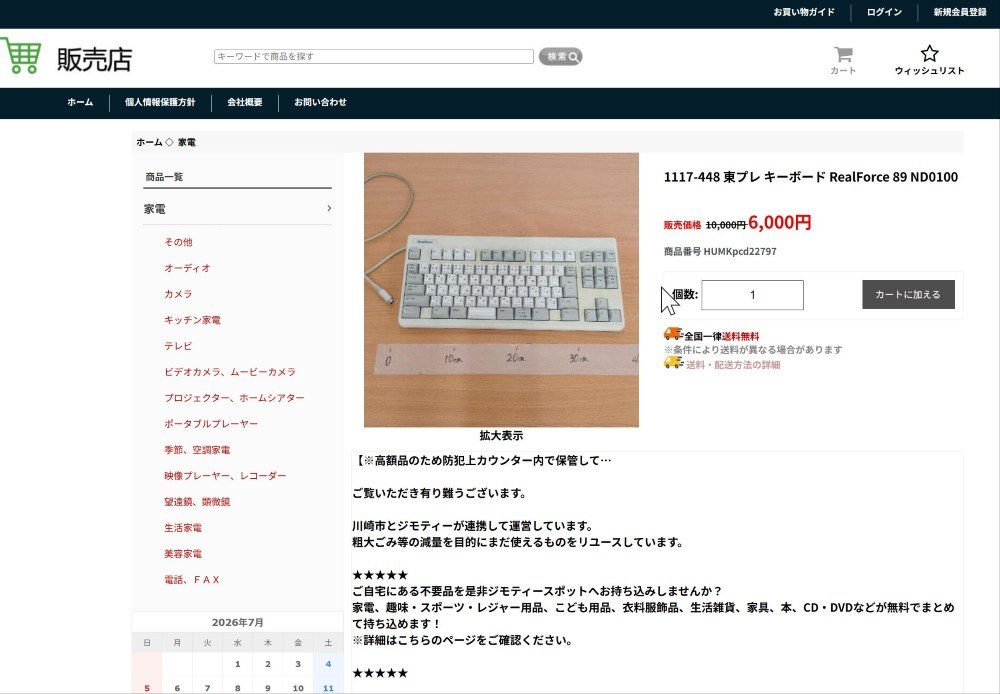1000x694 pixels.
Task: Select the 望遠鏡、顕微鏡 category
Action: click(x=197, y=502)
